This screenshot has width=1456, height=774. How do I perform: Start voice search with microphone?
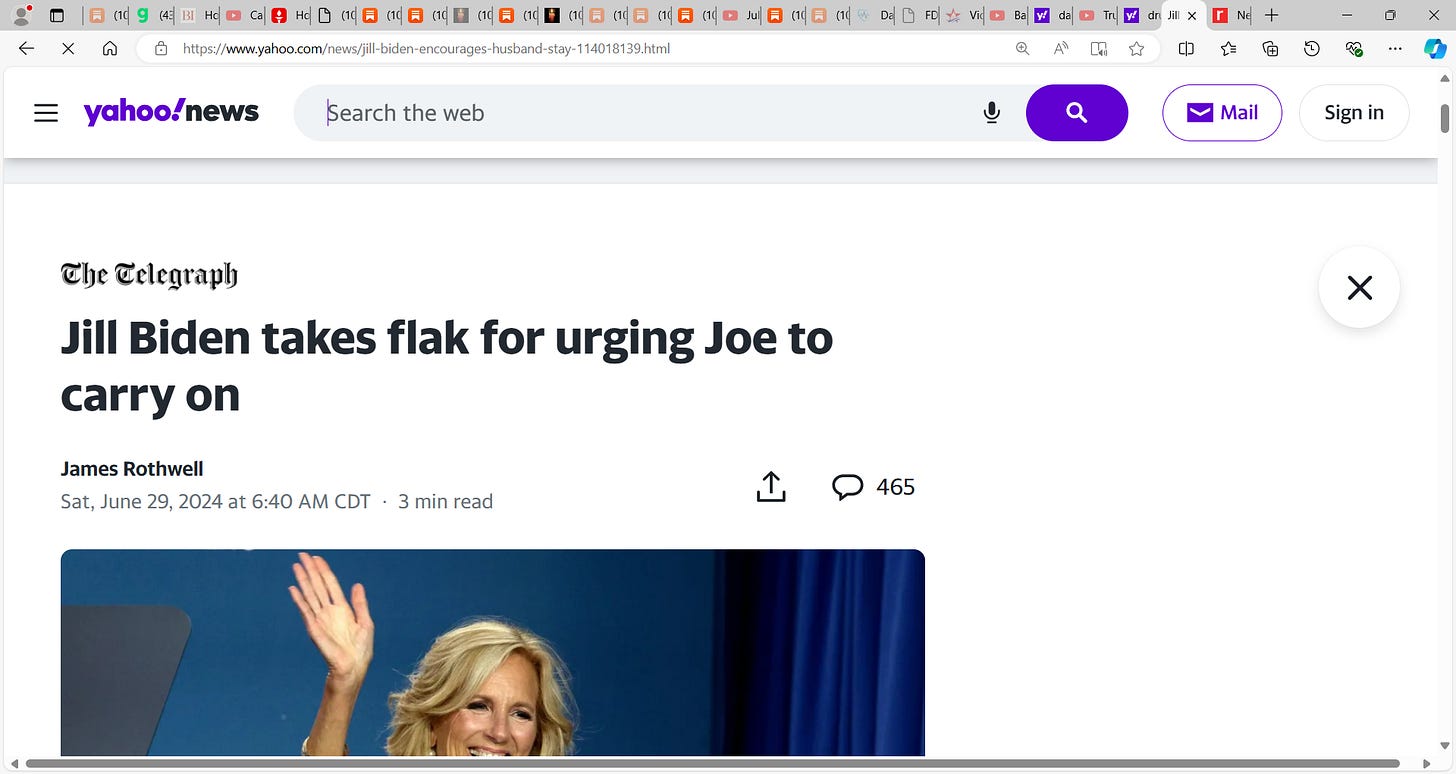pos(991,113)
